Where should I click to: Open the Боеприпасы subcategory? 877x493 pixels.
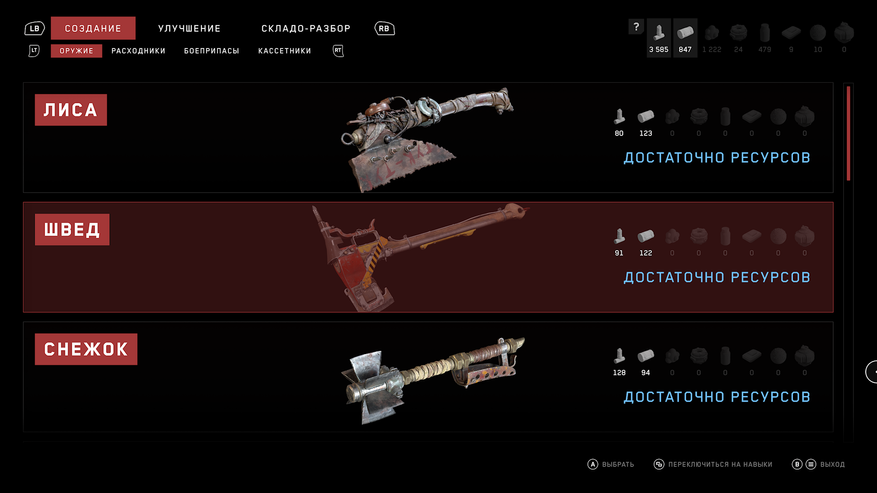(x=211, y=51)
